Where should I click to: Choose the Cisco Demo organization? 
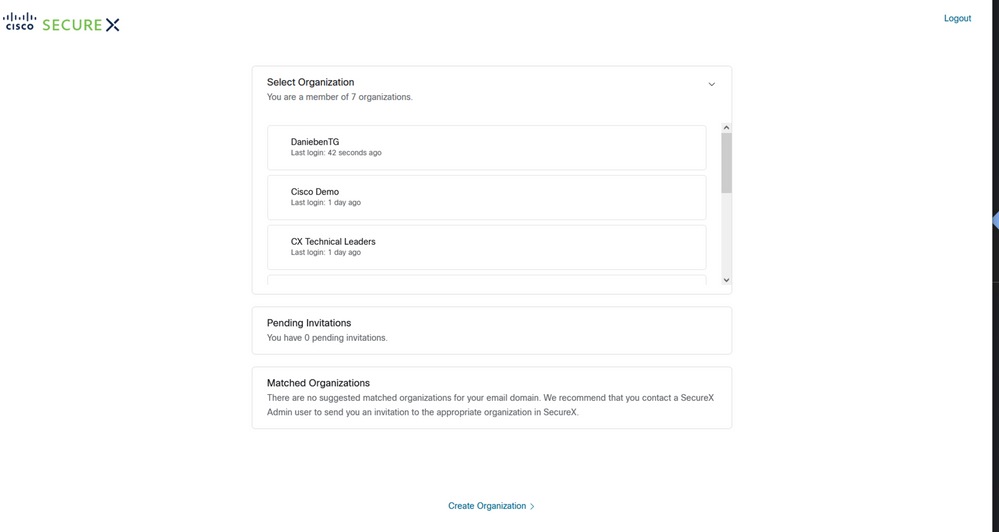pyautogui.click(x=487, y=197)
